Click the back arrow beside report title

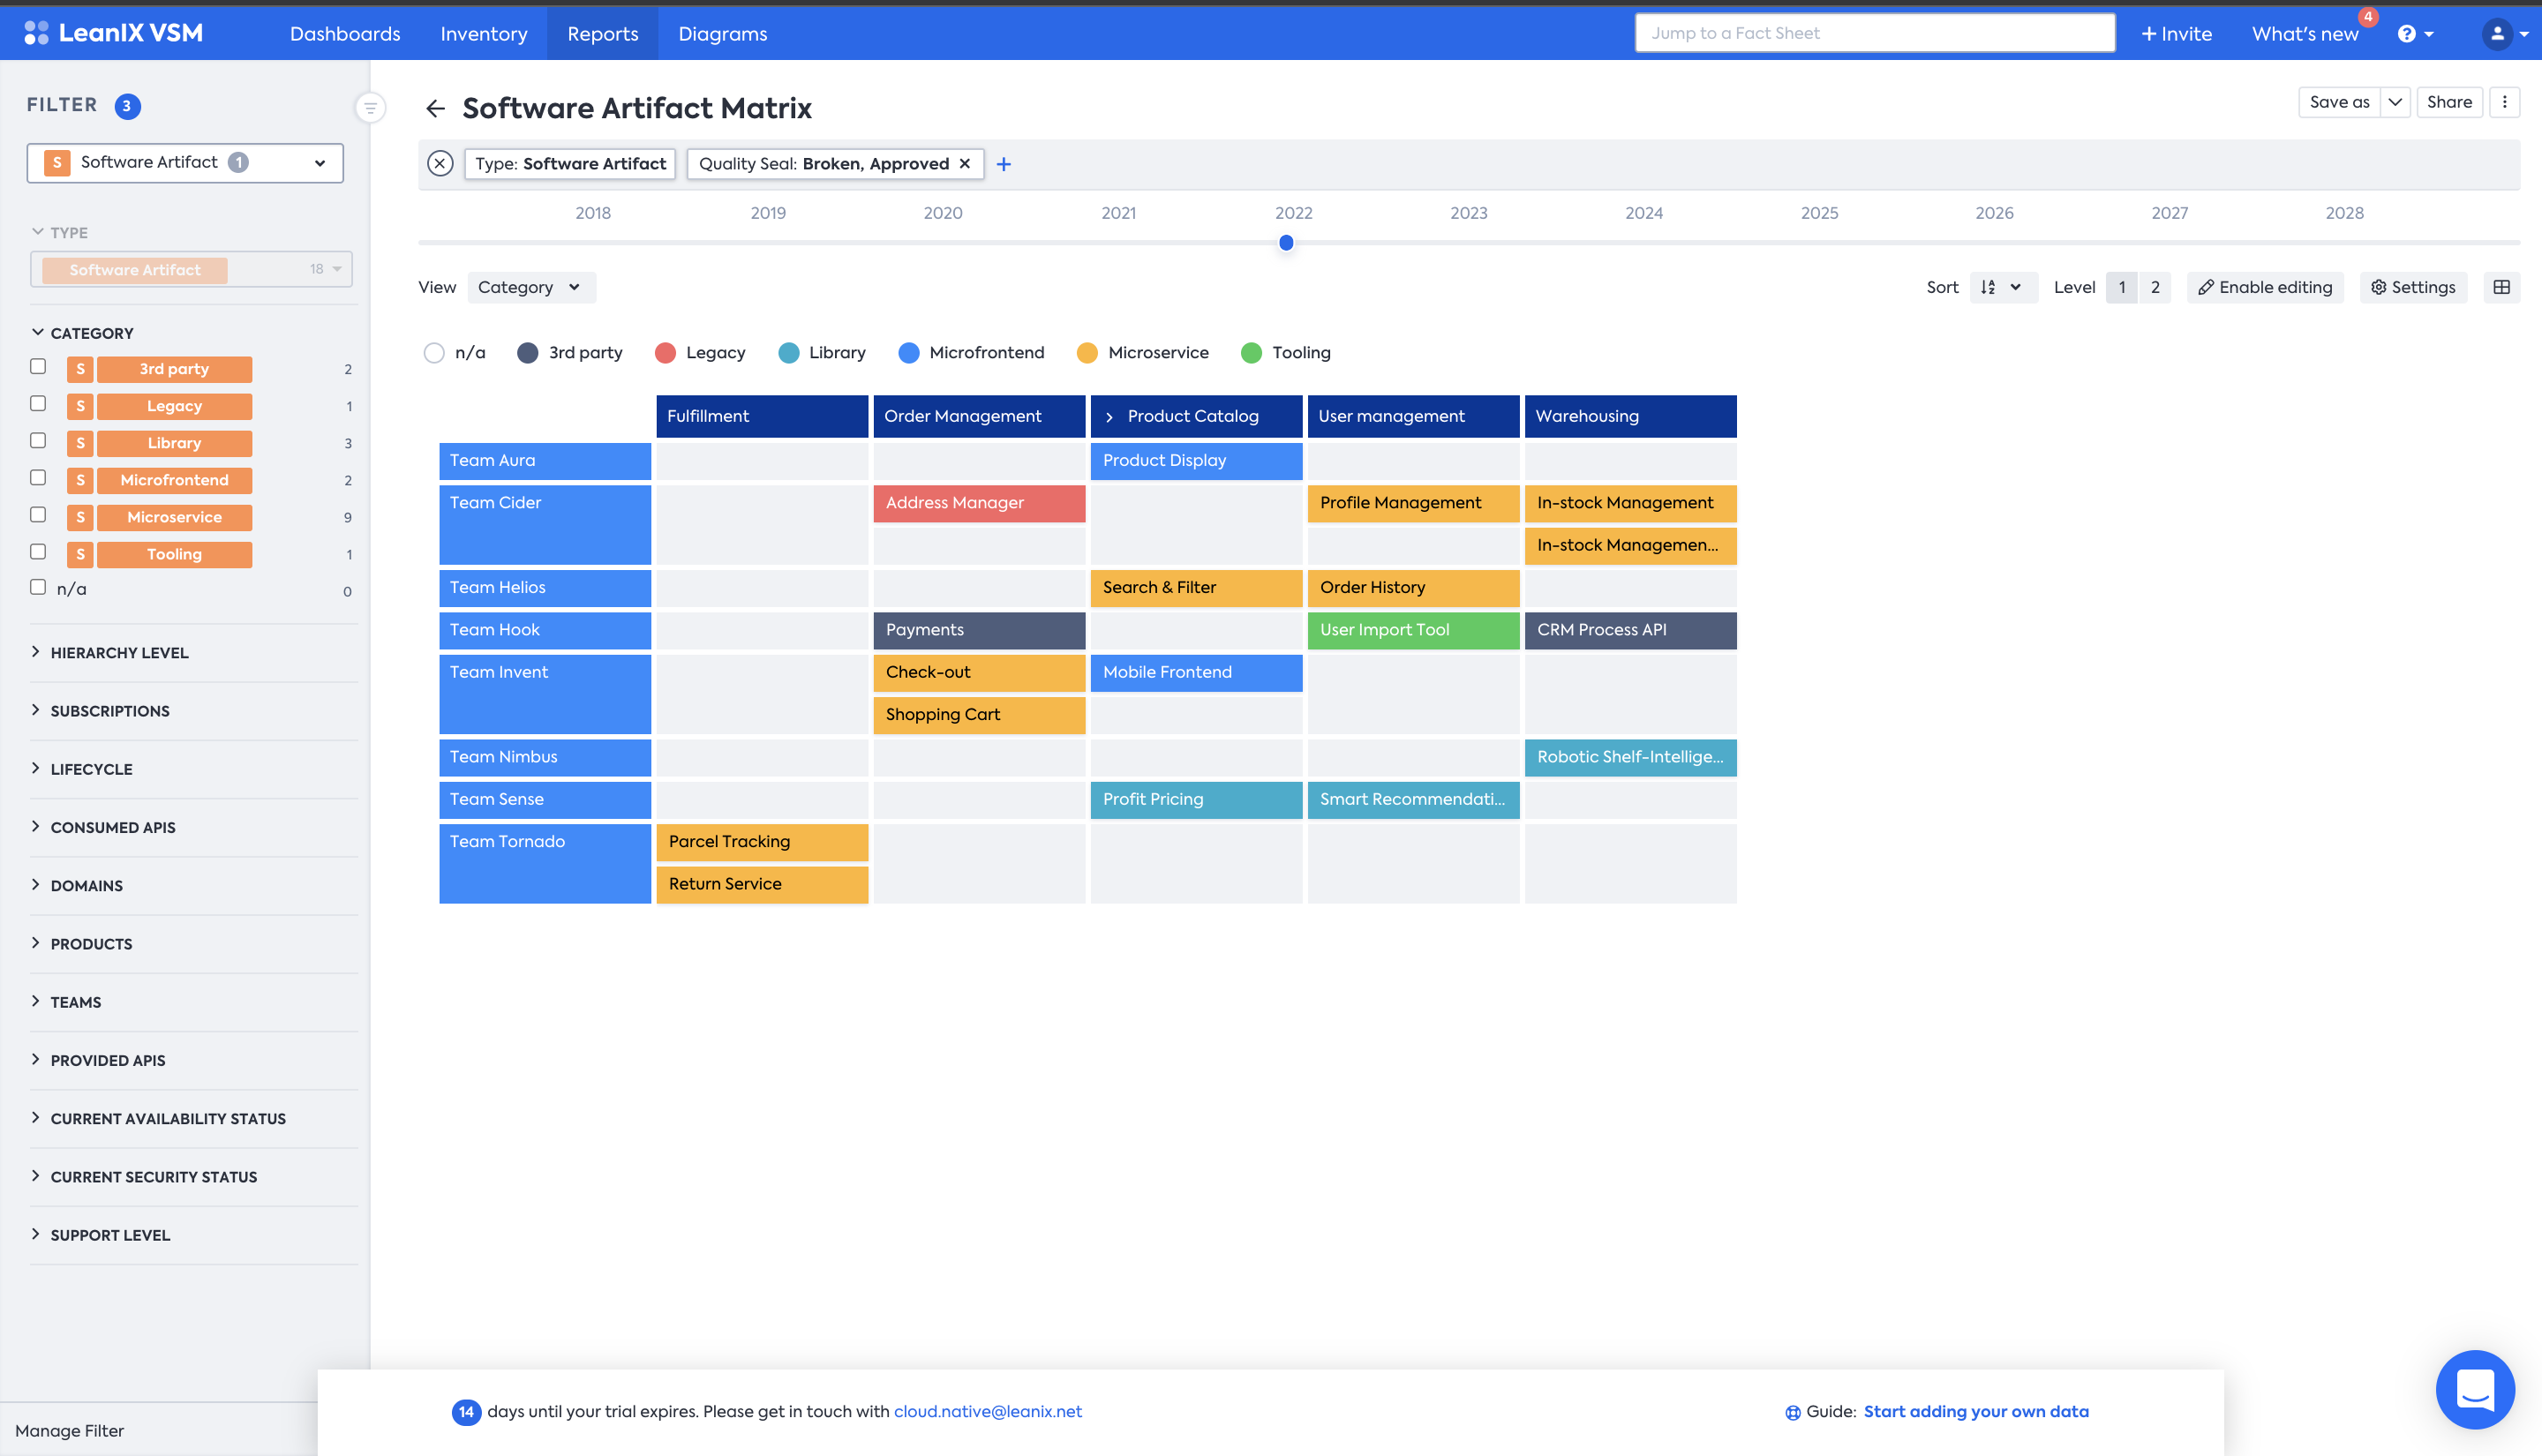(x=435, y=108)
